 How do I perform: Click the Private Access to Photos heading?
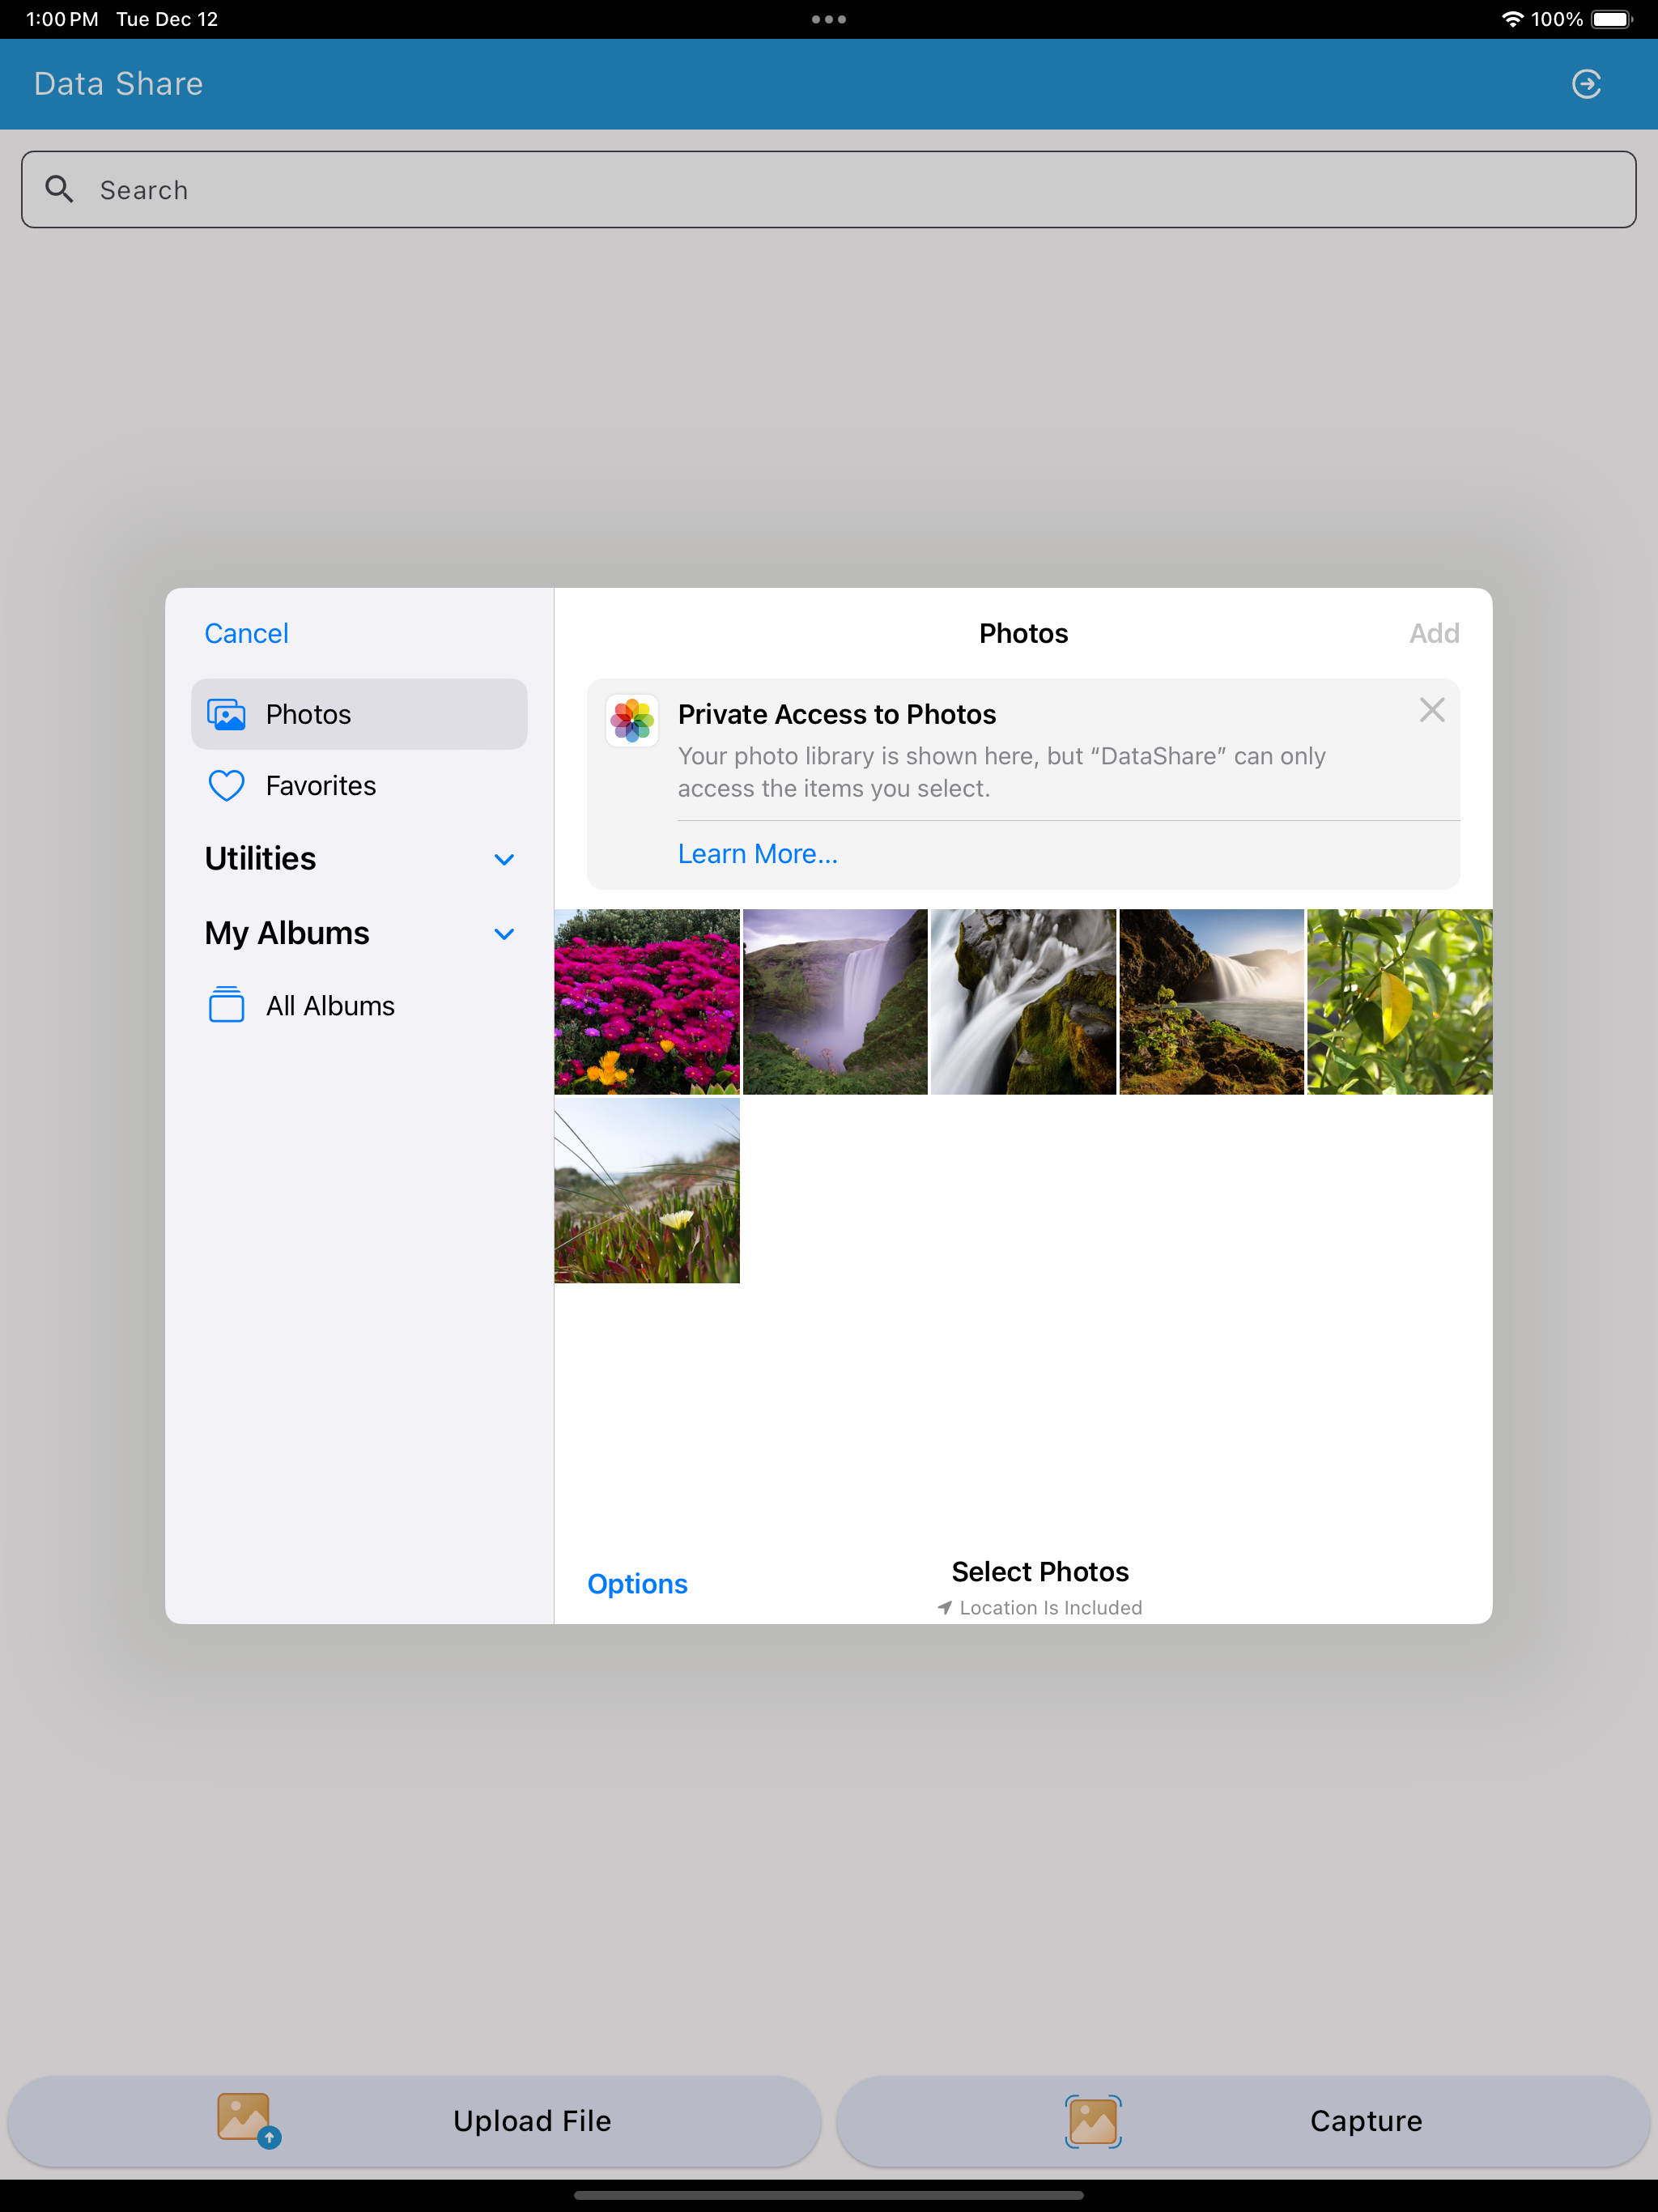pos(837,714)
